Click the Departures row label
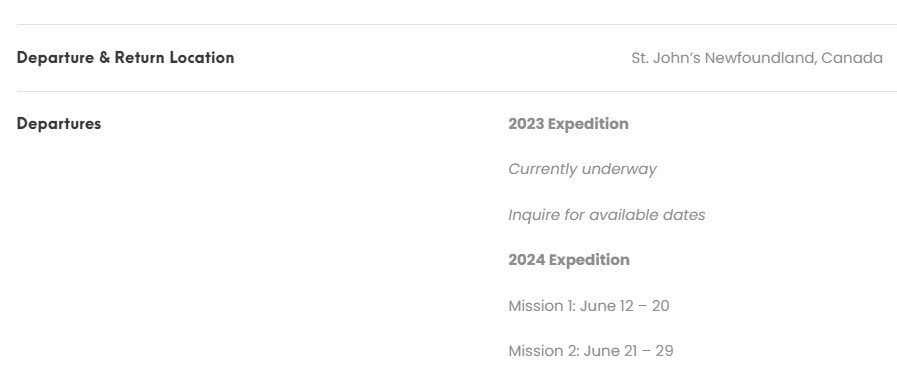 (59, 123)
